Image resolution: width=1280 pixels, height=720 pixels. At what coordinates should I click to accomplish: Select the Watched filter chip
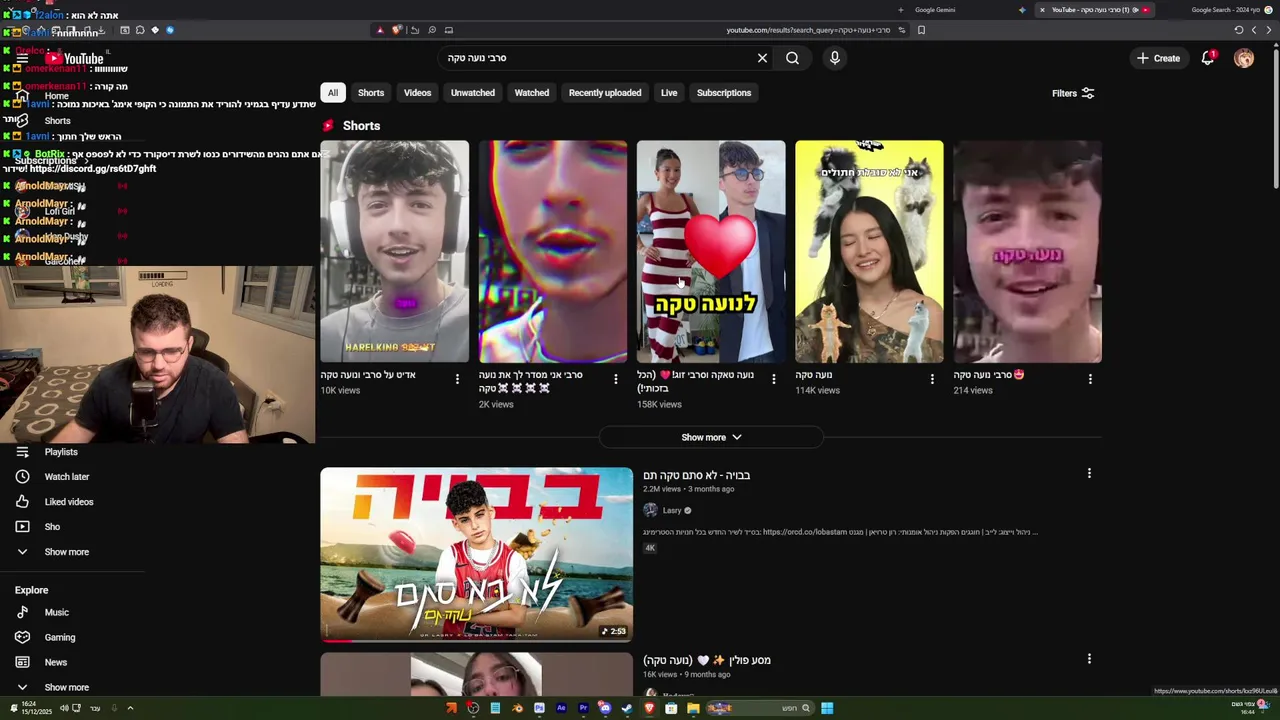pos(532,93)
